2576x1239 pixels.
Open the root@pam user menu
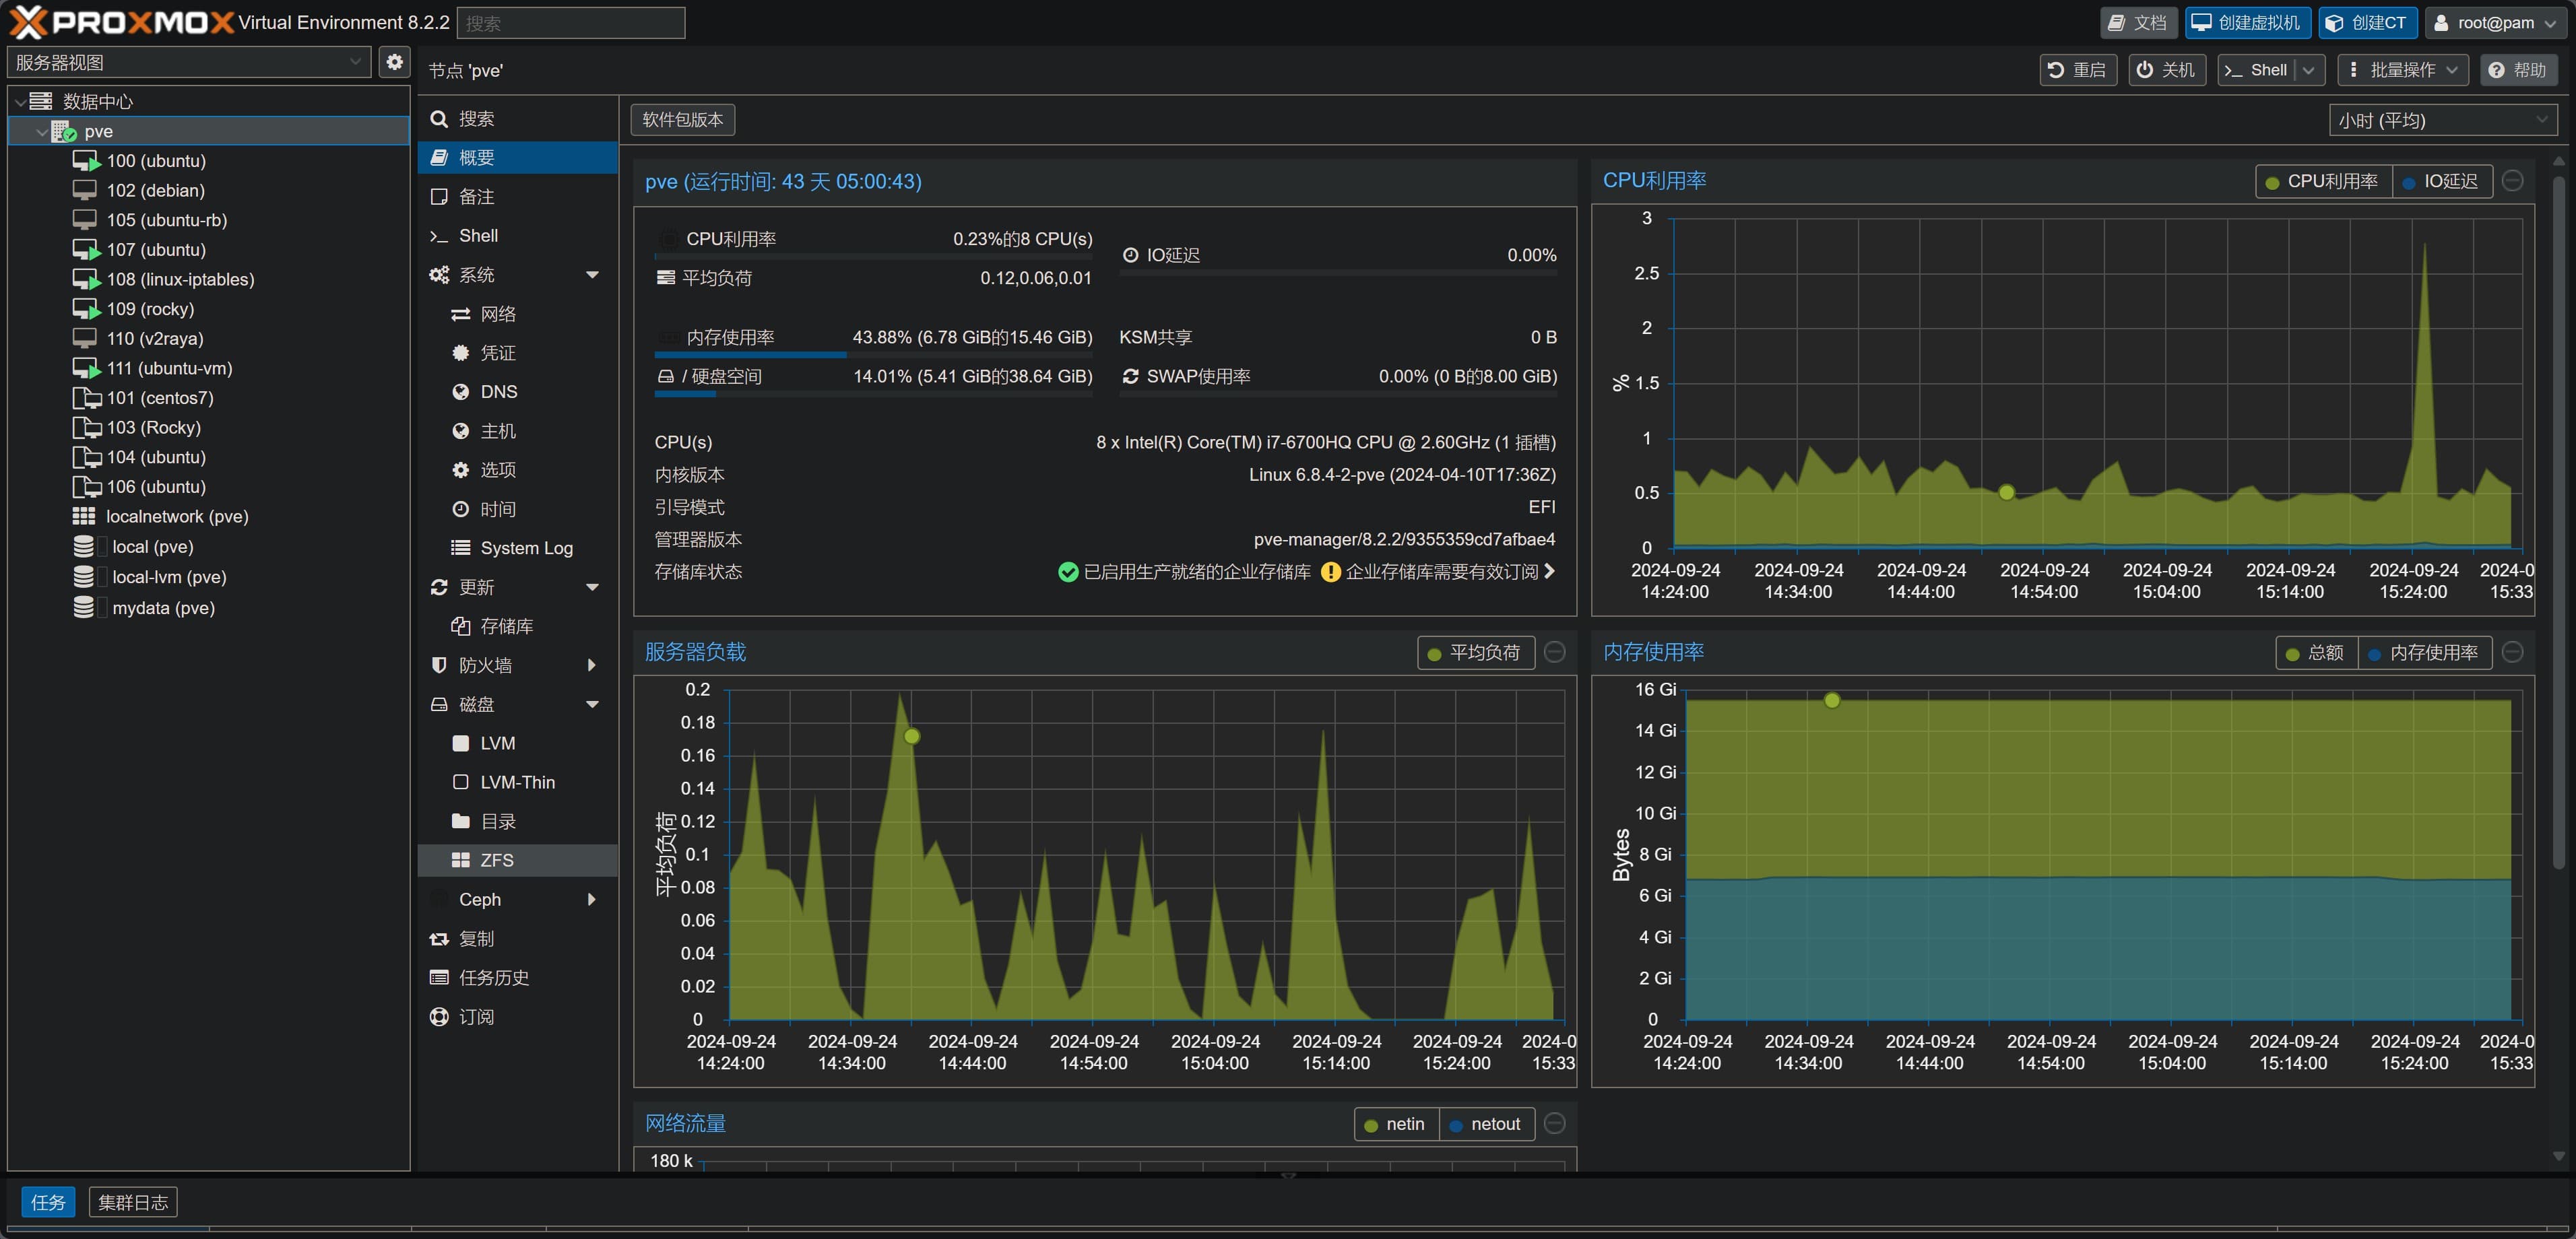(x=2495, y=23)
